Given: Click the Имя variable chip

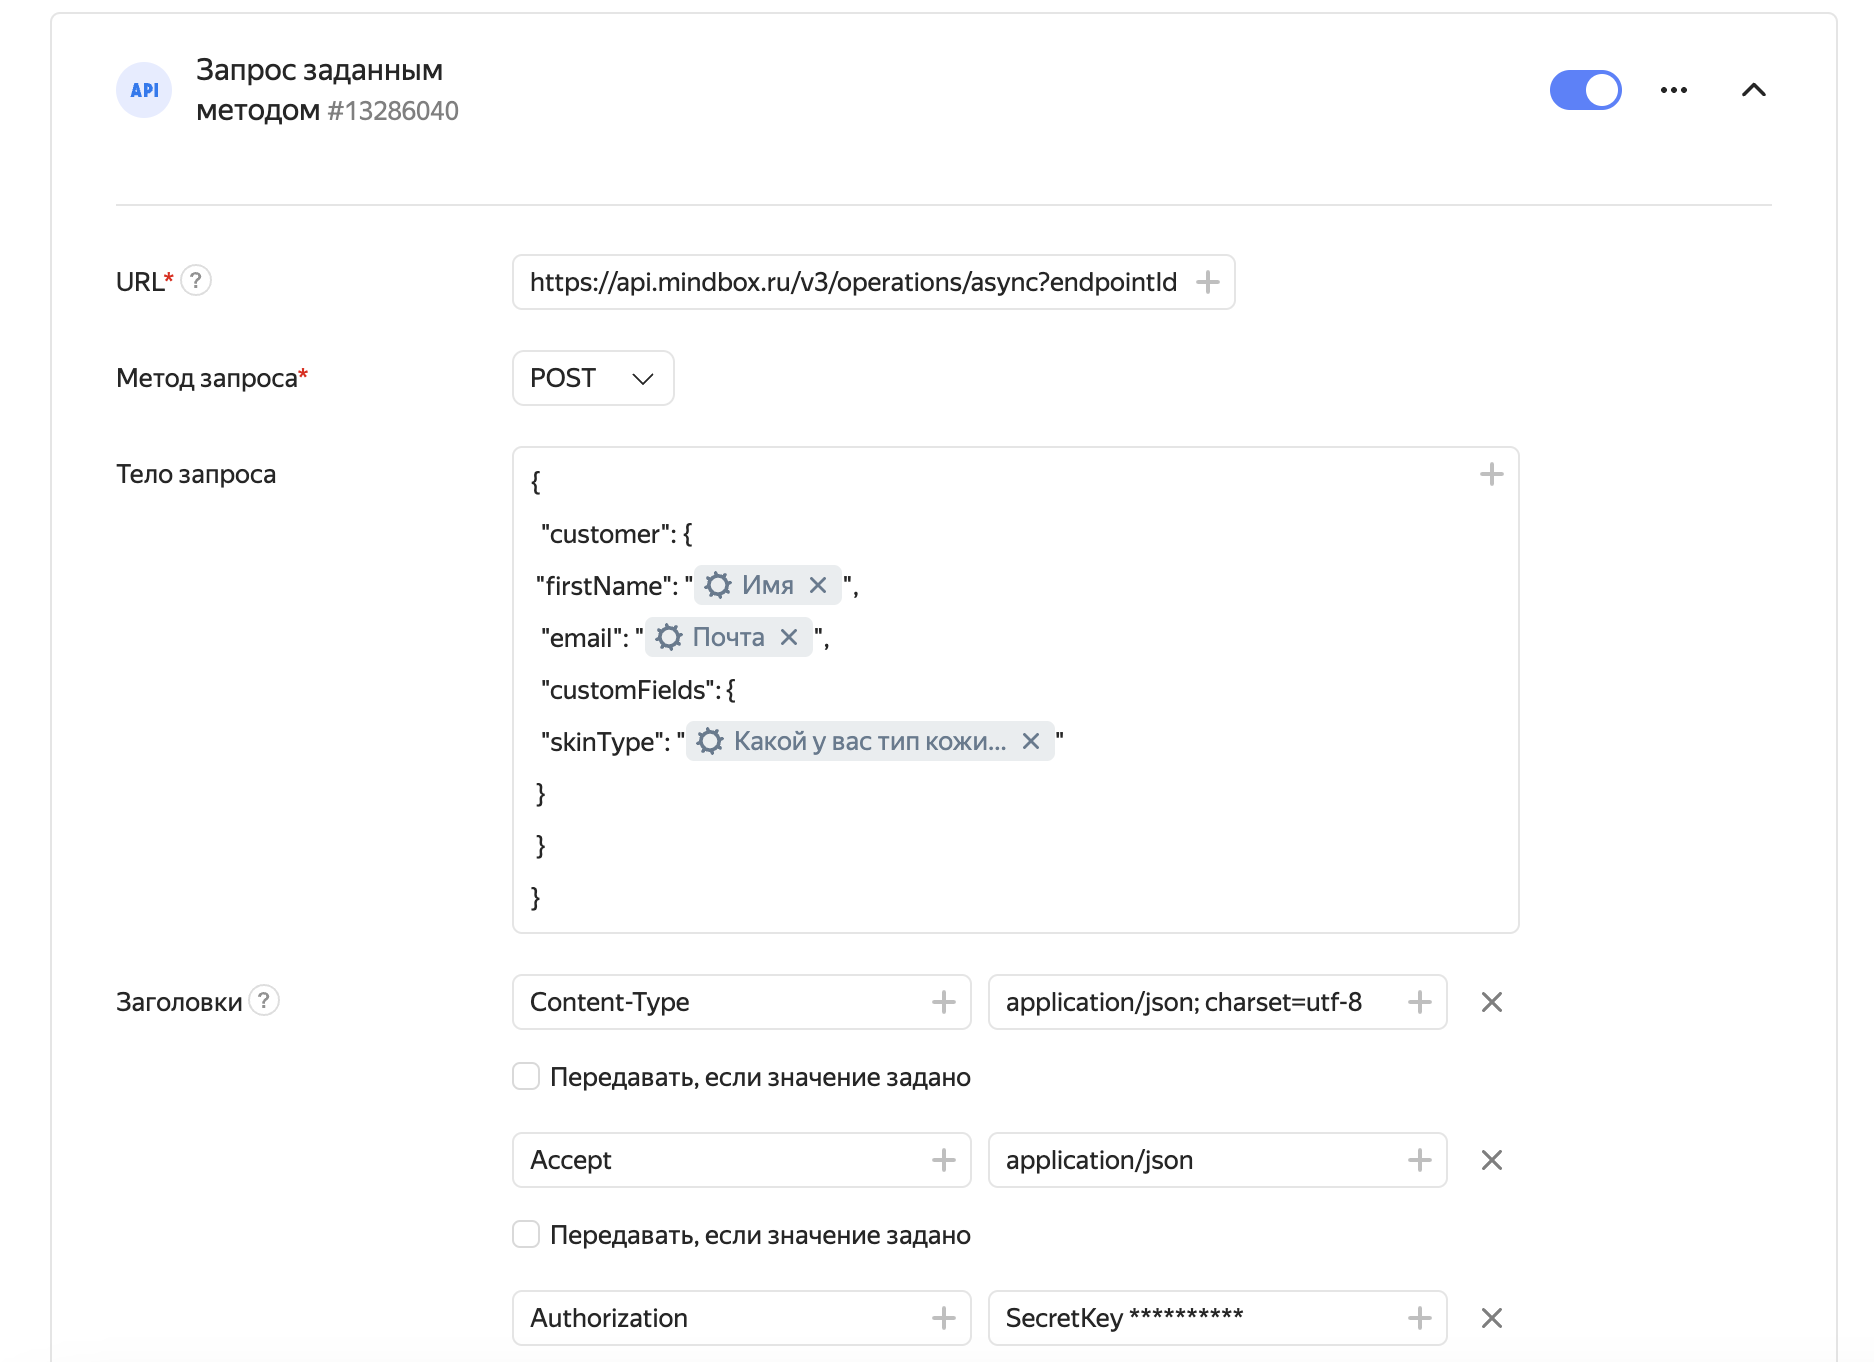Looking at the screenshot, I should pos(767,585).
